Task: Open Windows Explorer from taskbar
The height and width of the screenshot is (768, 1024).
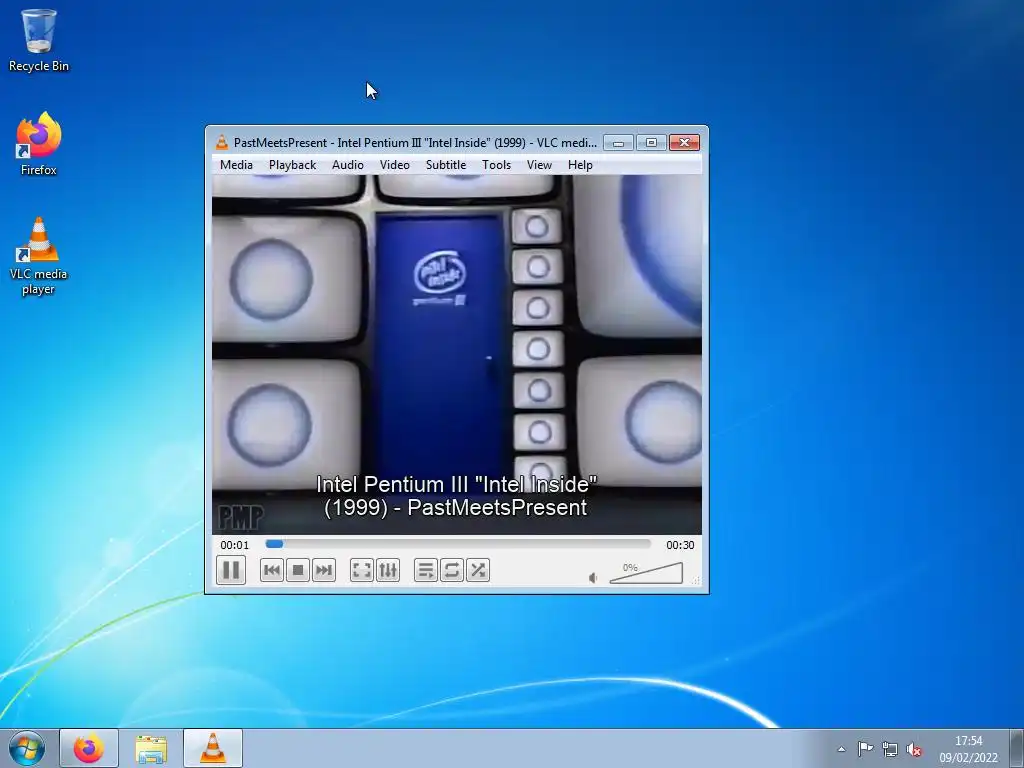Action: point(151,748)
